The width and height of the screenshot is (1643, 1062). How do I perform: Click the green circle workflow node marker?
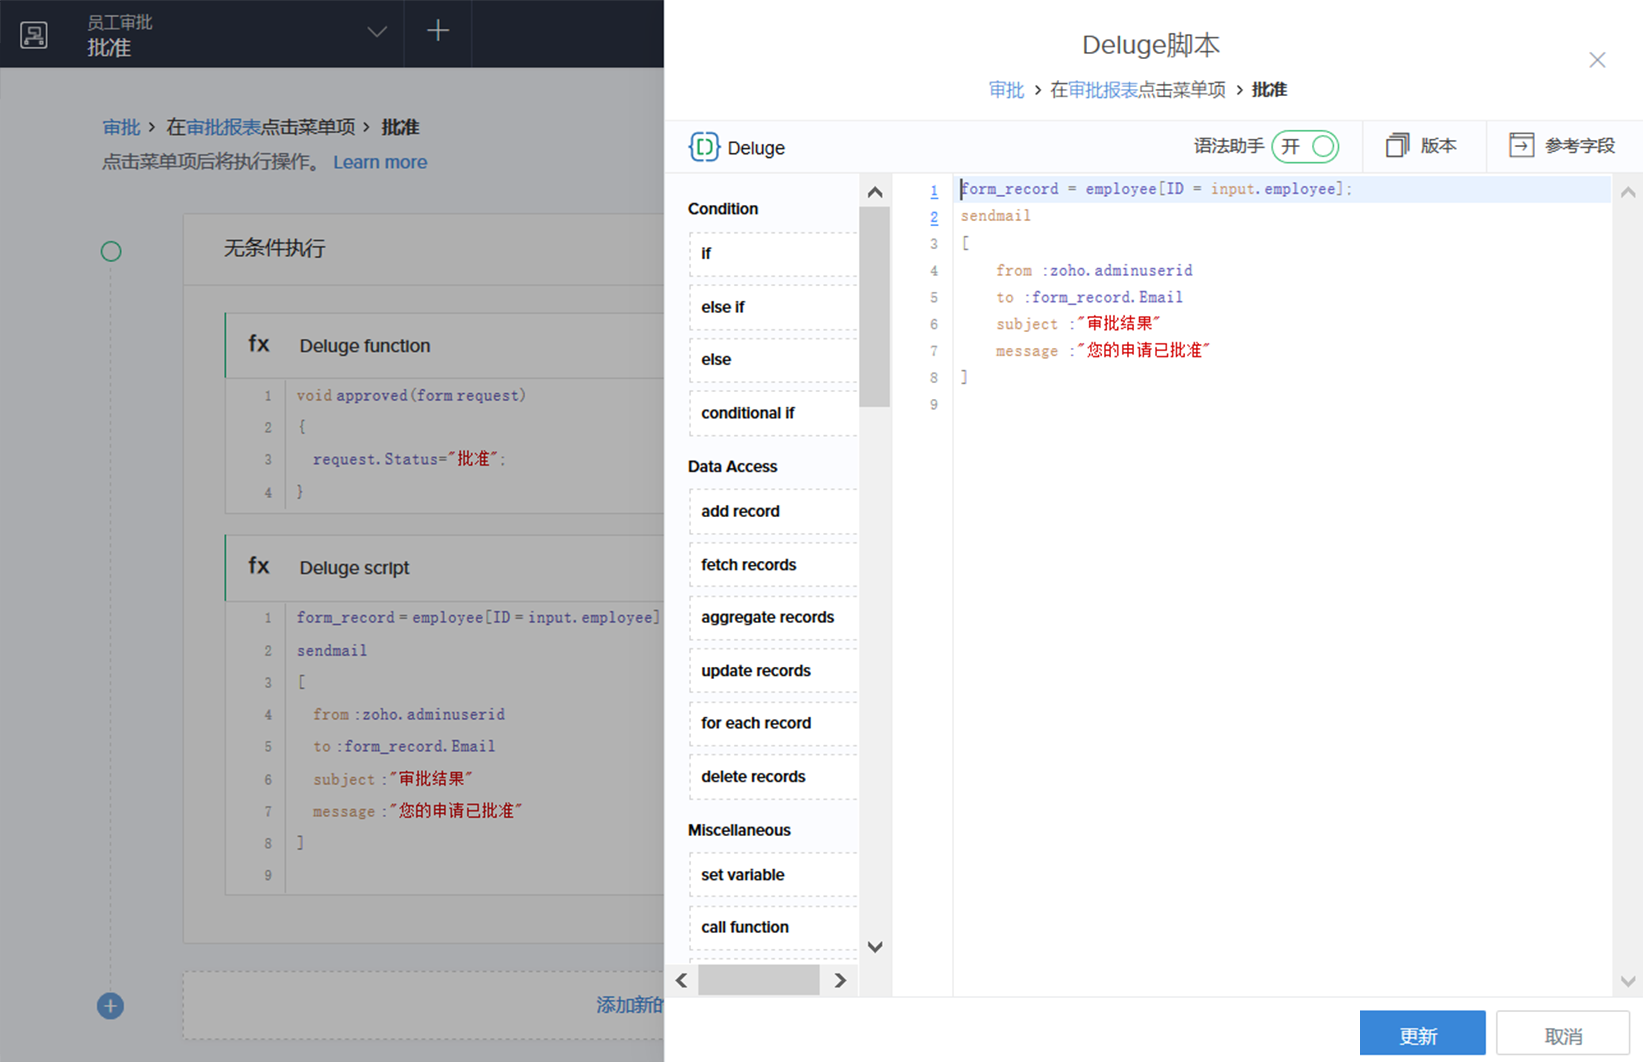coord(111,252)
